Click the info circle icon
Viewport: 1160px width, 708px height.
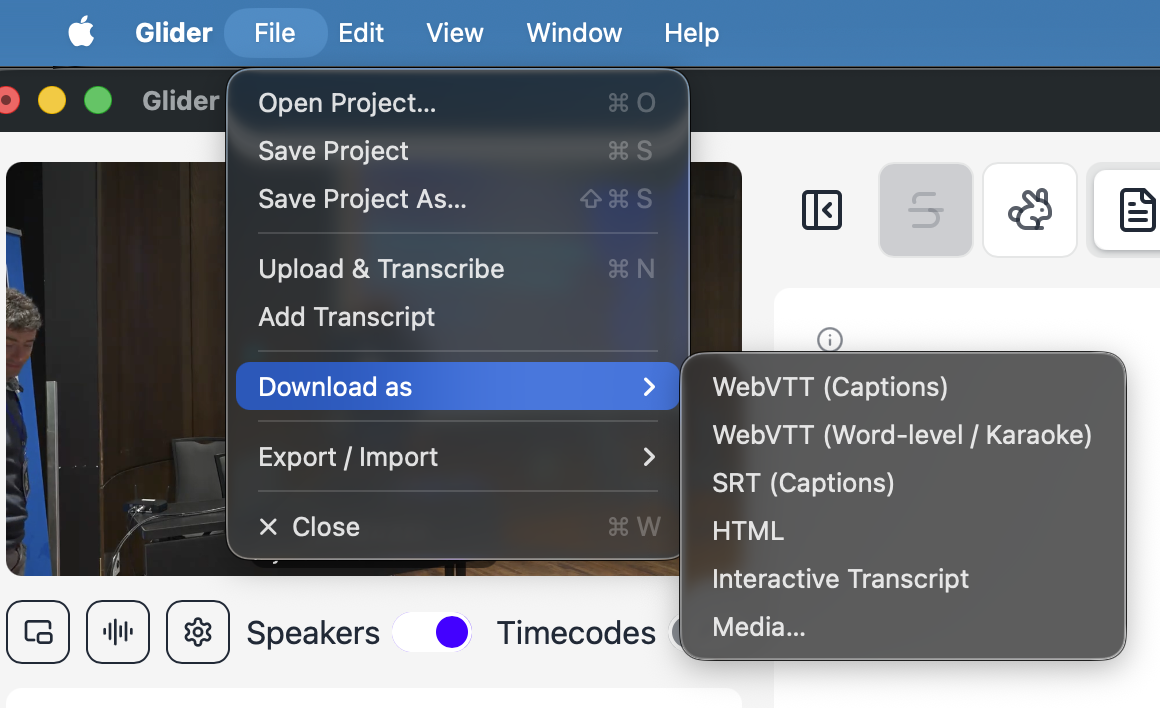coord(830,340)
